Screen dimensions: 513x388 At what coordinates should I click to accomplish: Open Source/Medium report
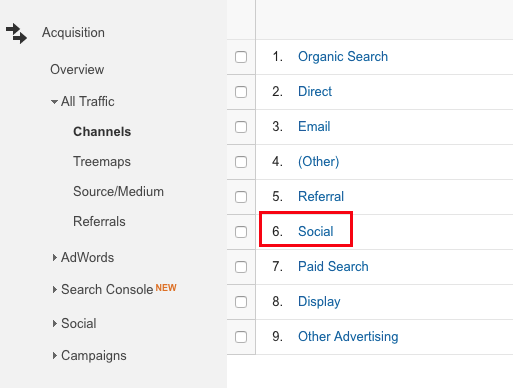pyautogui.click(x=118, y=192)
